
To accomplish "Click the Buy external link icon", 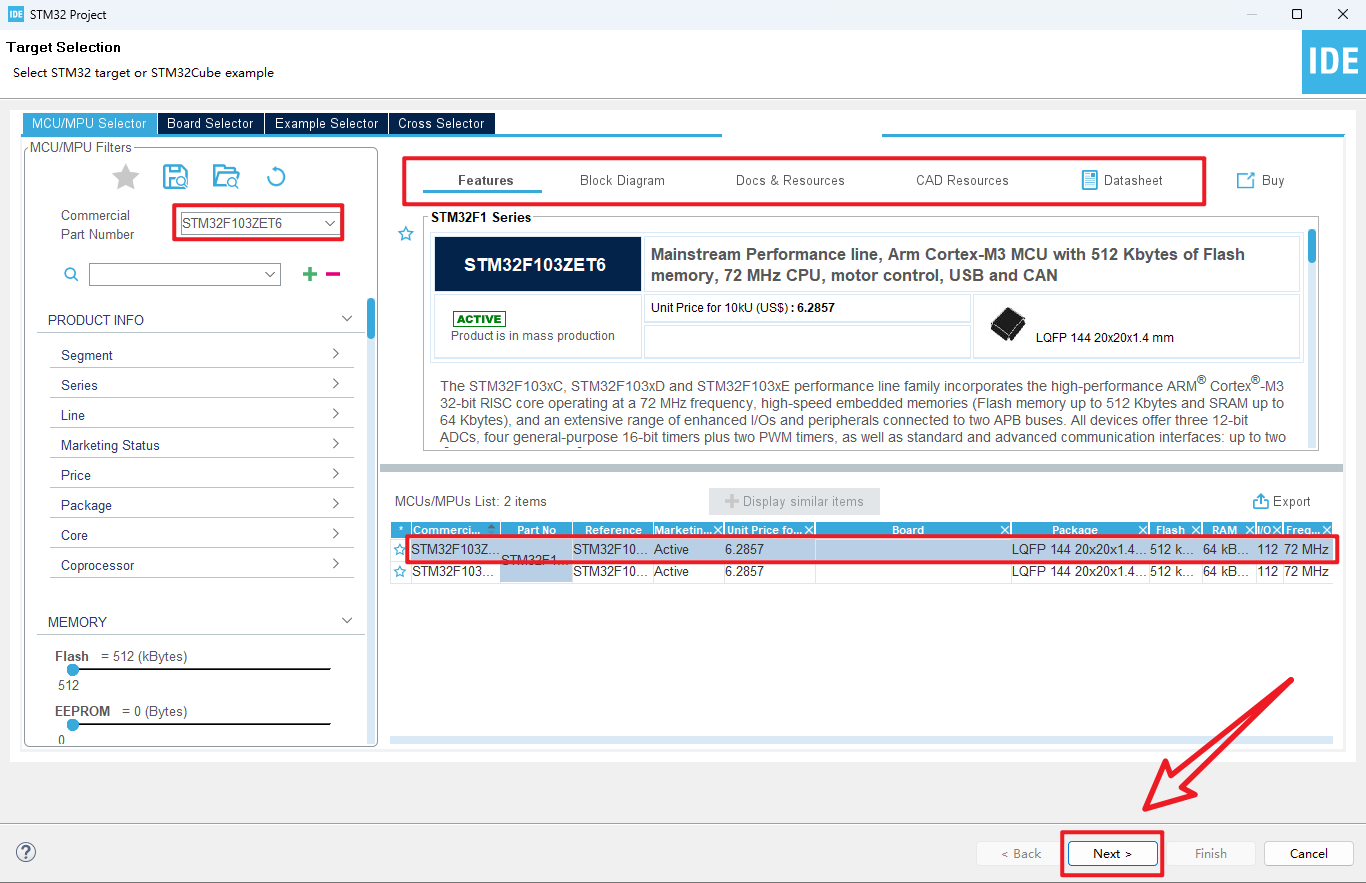I will point(1245,181).
